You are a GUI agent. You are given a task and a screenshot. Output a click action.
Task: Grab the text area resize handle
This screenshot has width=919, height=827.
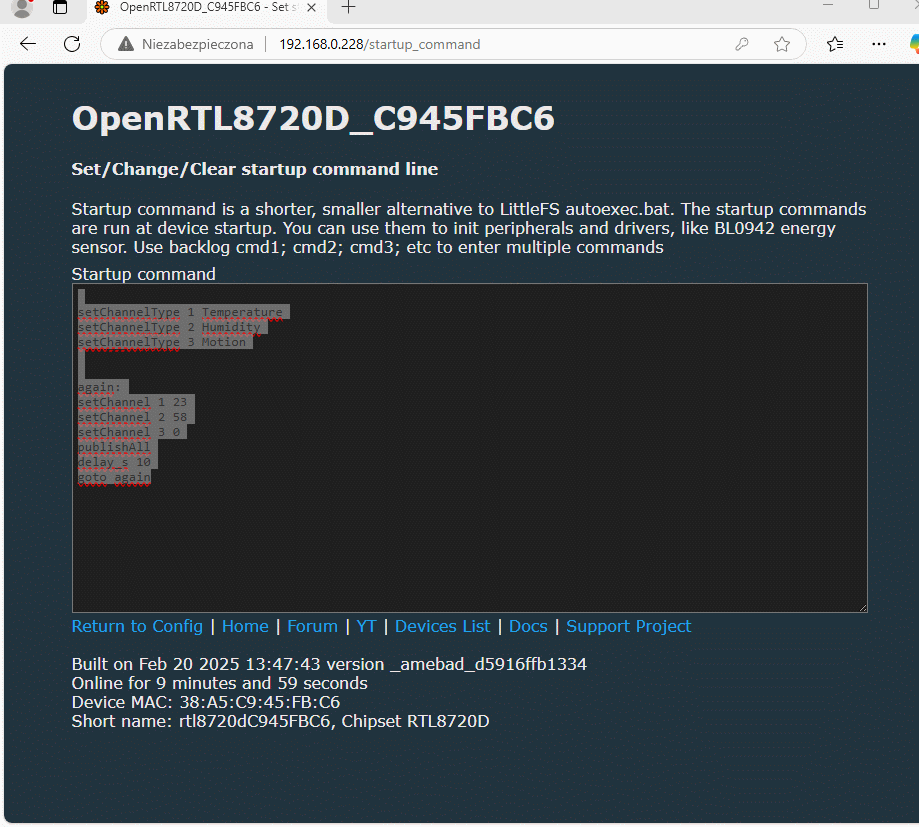point(863,608)
